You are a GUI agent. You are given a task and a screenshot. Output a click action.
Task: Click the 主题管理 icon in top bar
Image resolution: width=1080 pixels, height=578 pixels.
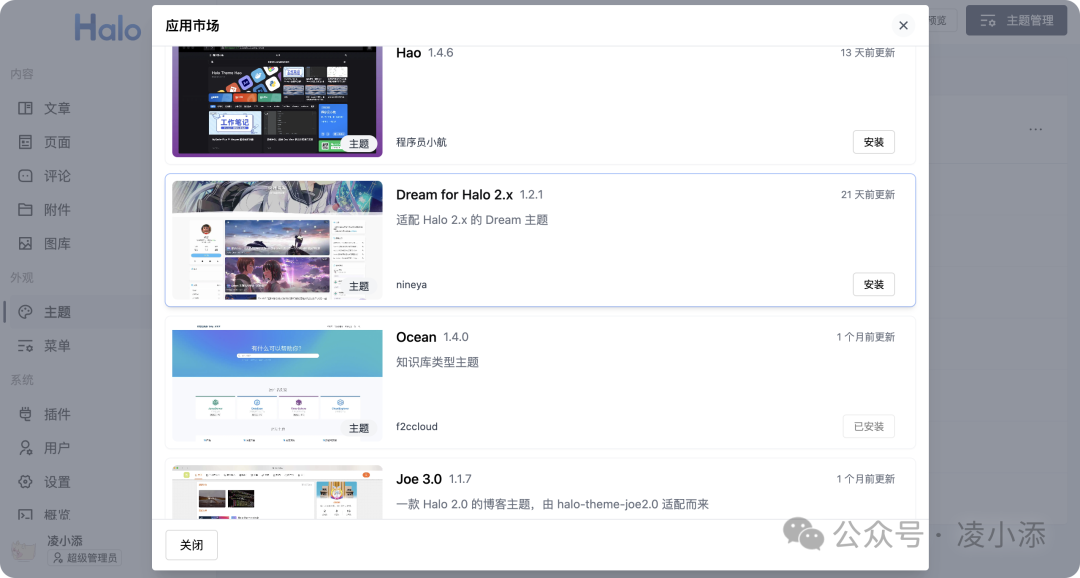988,21
